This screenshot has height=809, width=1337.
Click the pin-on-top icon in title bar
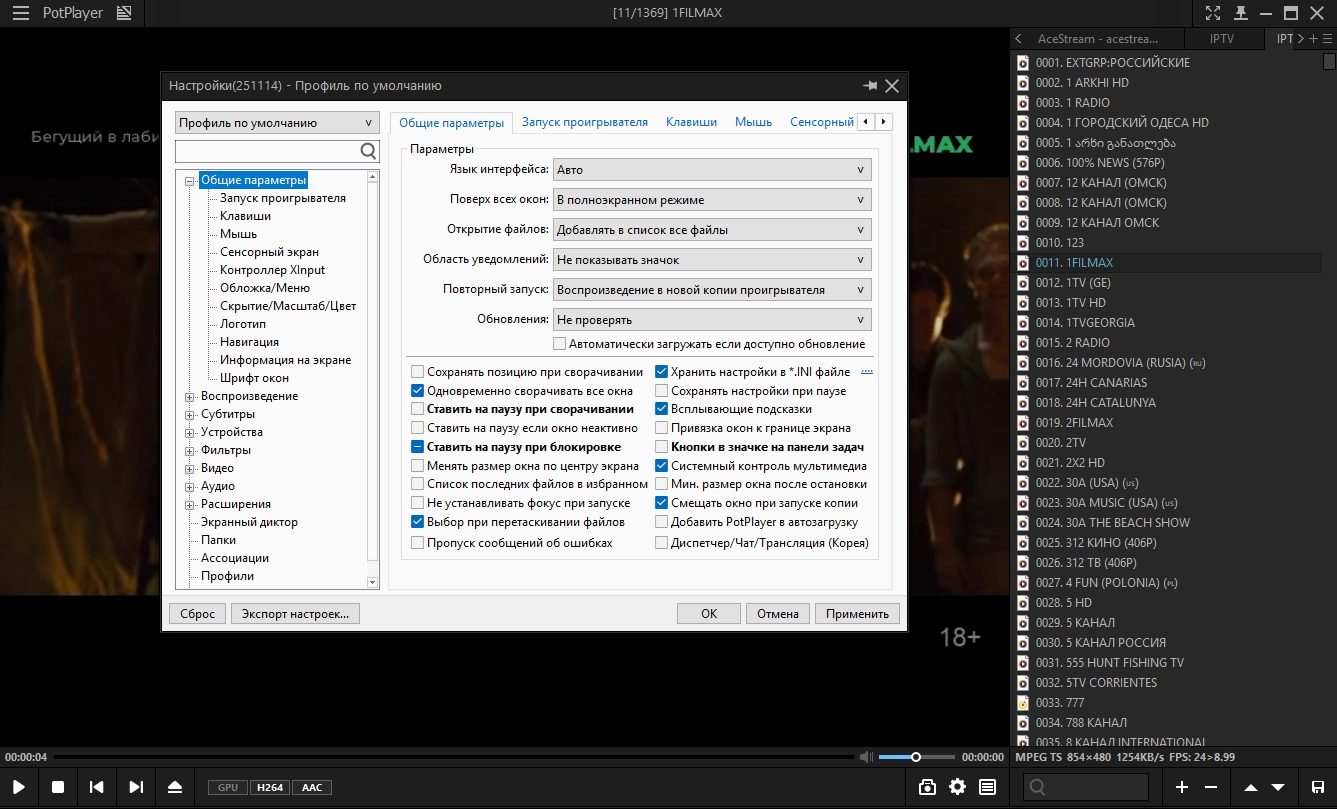pos(1241,13)
